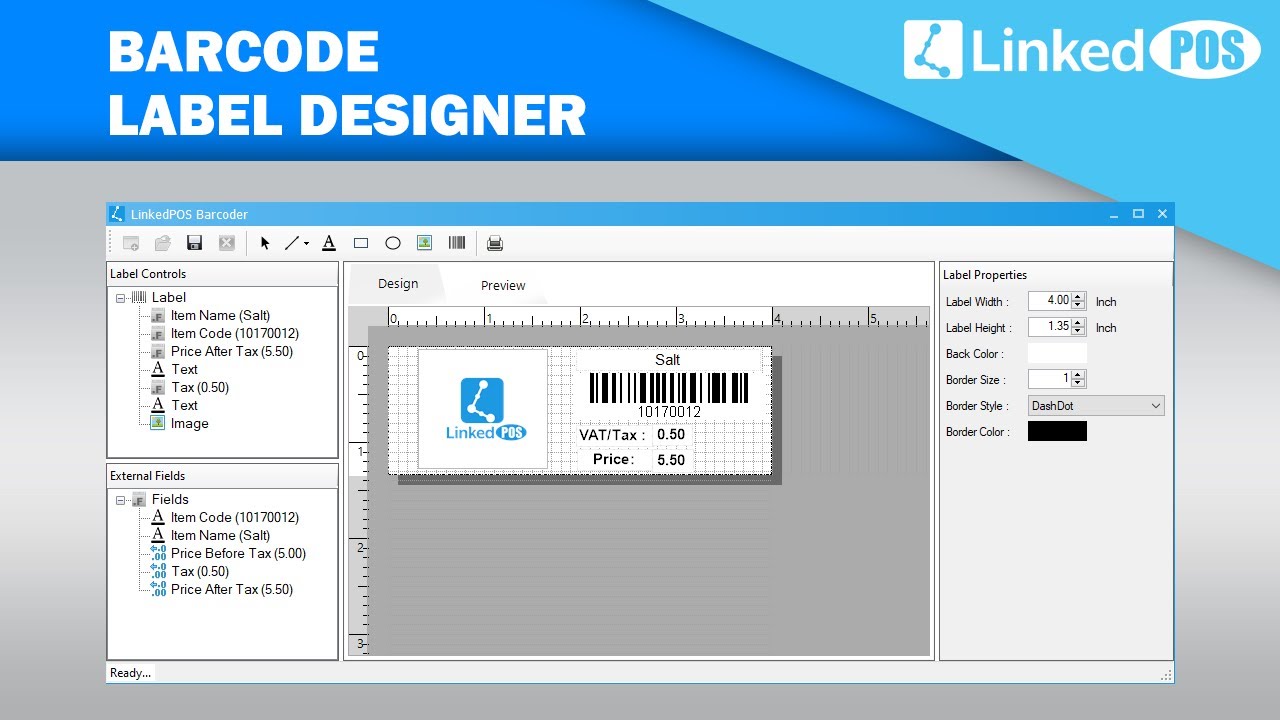Increase Label Width with up arrow

tap(1078, 297)
